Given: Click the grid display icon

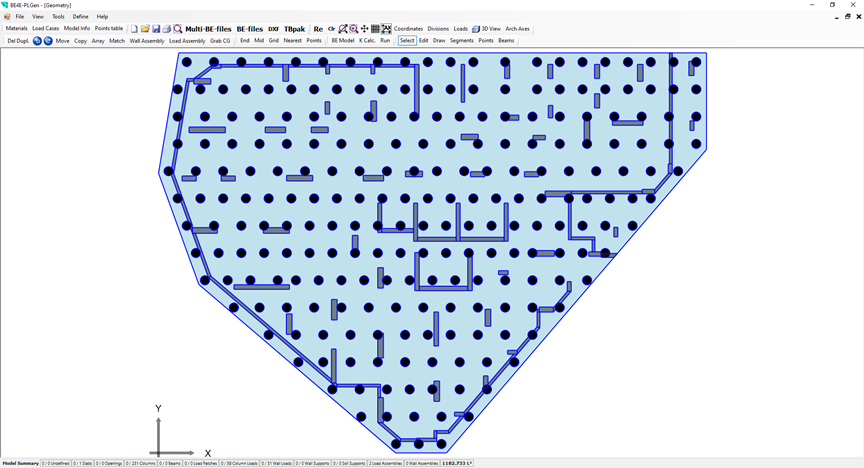Looking at the screenshot, I should [x=375, y=29].
